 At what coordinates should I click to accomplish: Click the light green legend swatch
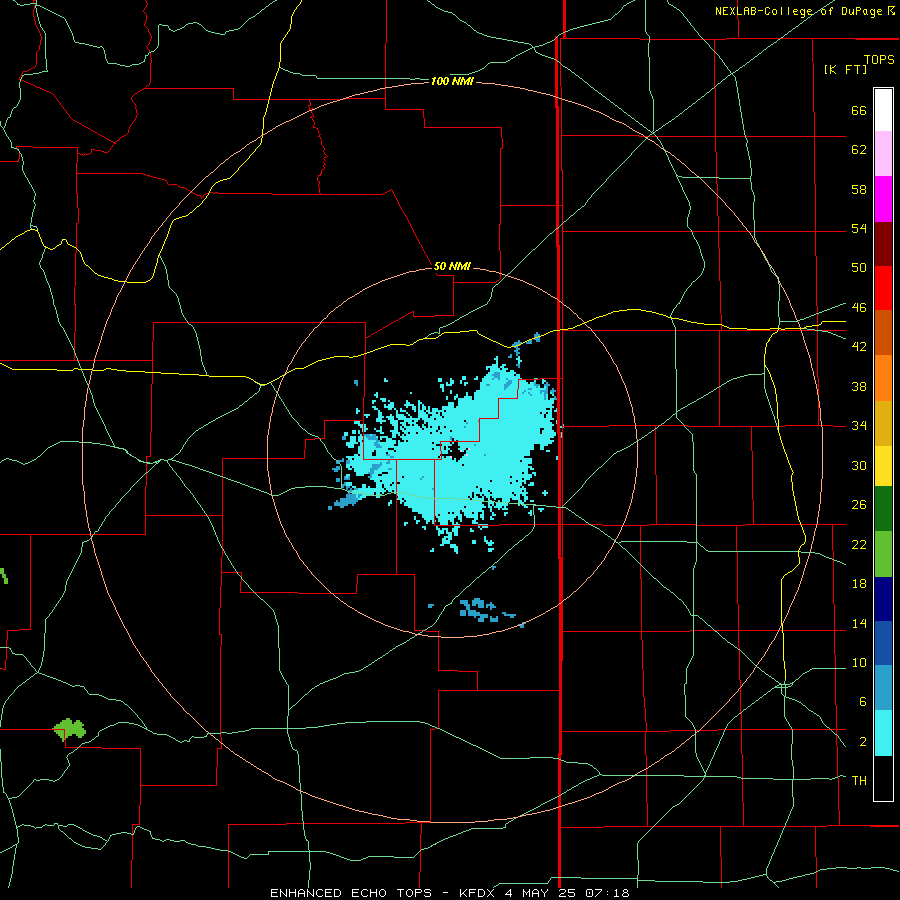click(883, 554)
